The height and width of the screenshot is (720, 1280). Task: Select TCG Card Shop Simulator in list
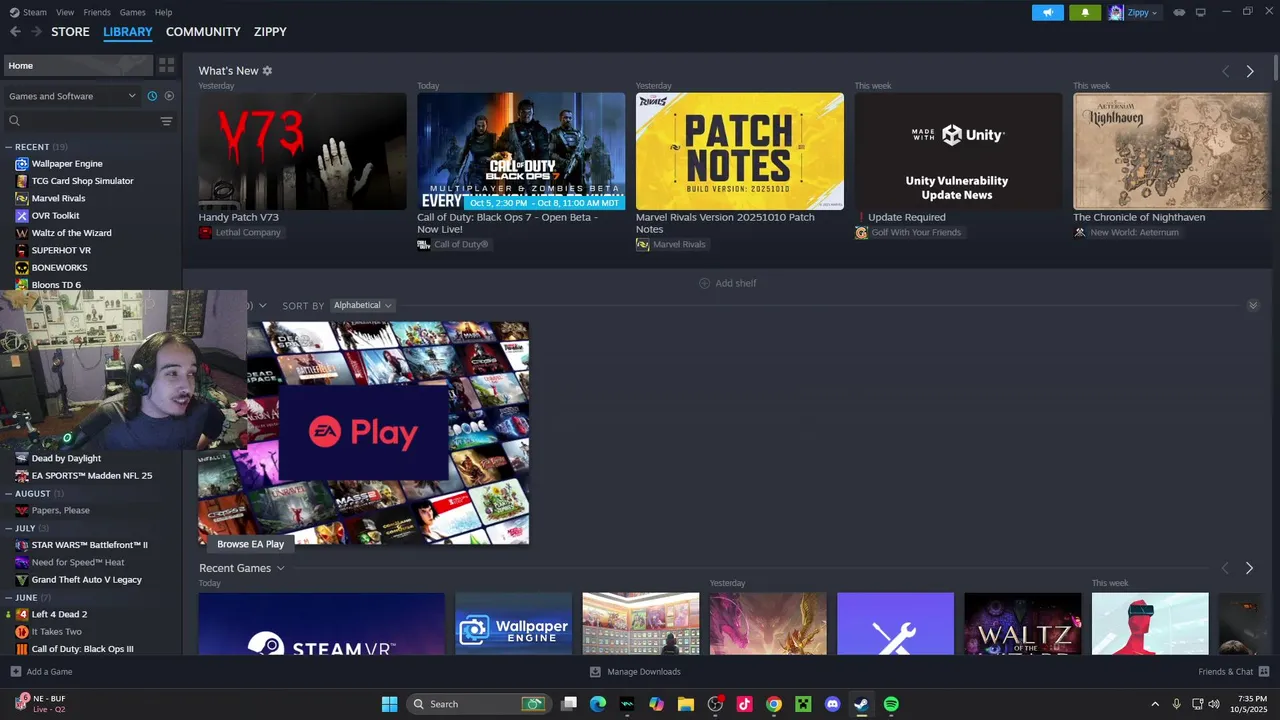(x=82, y=181)
